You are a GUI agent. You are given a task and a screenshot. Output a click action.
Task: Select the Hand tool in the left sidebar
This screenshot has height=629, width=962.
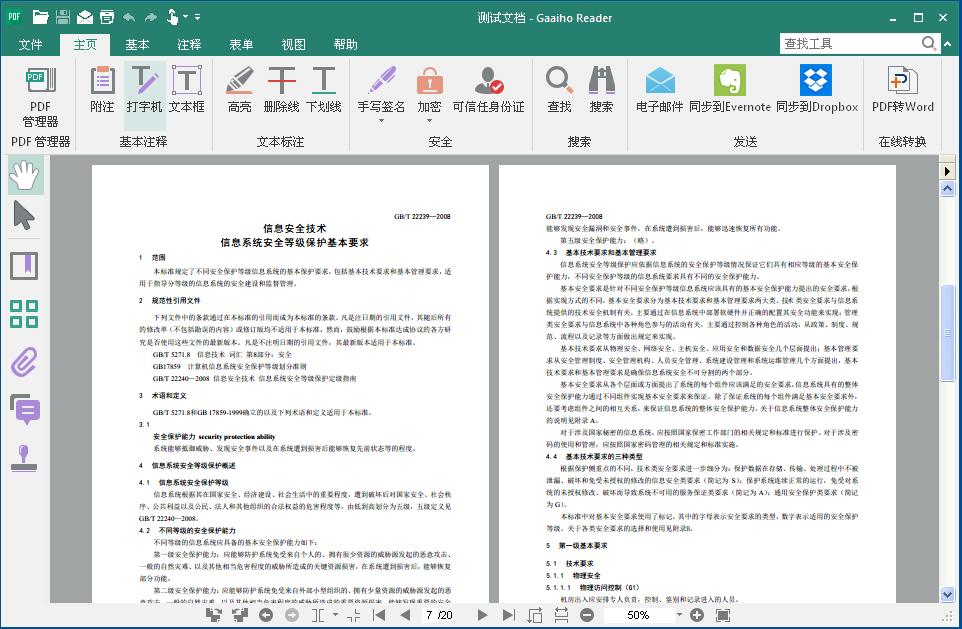tap(22, 173)
